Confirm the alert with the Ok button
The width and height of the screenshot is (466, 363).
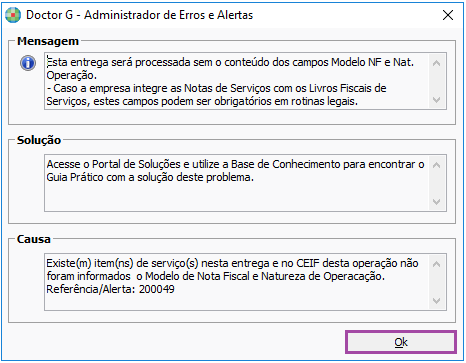click(x=401, y=342)
